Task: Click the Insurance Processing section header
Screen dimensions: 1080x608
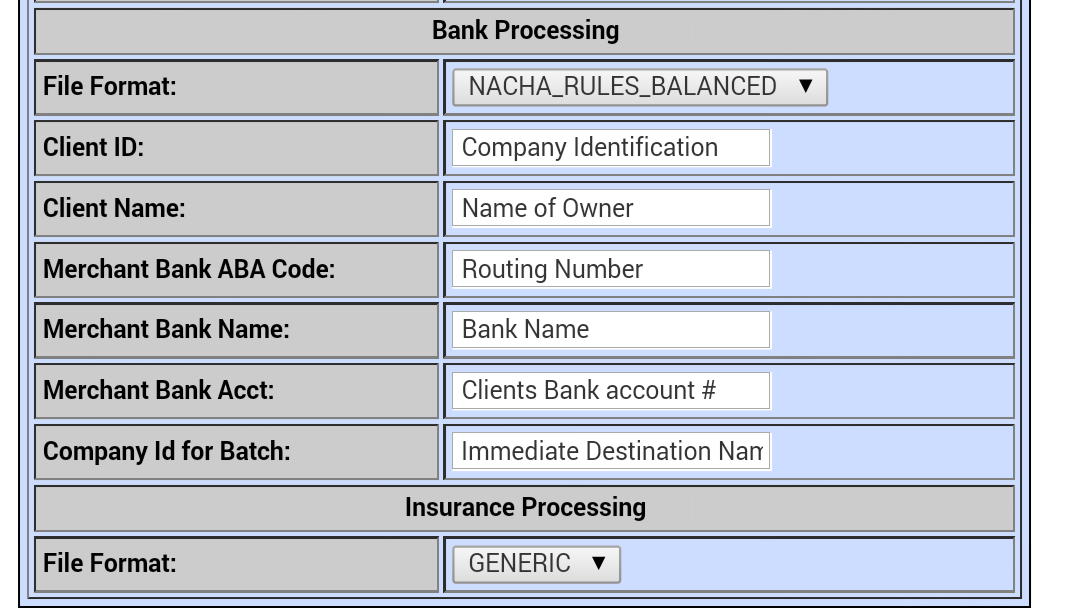Action: click(x=524, y=507)
